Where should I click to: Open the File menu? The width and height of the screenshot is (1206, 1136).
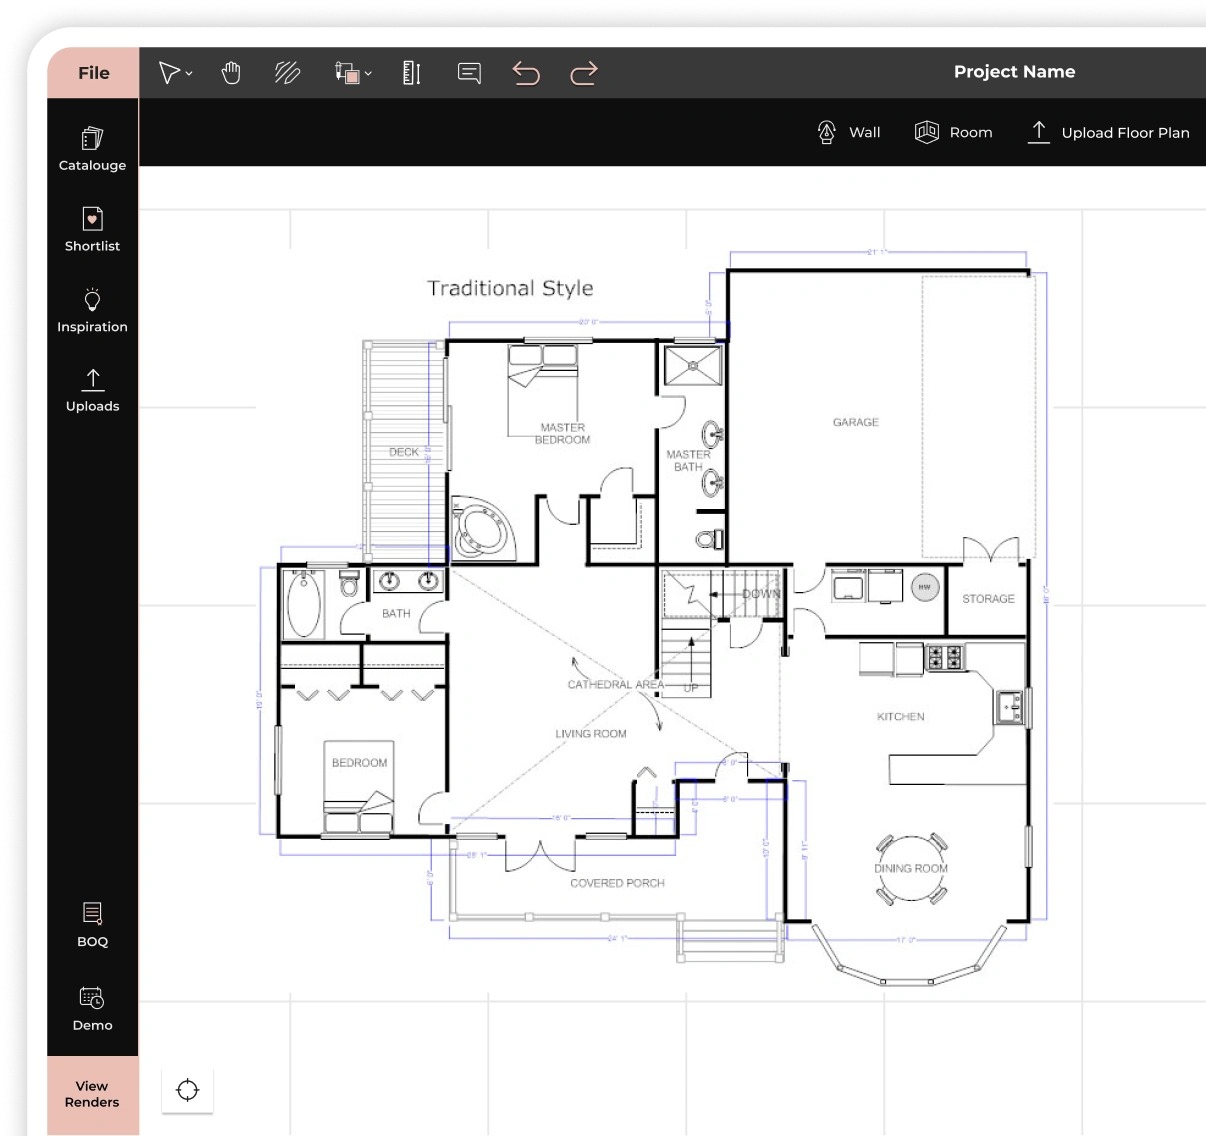click(x=93, y=73)
